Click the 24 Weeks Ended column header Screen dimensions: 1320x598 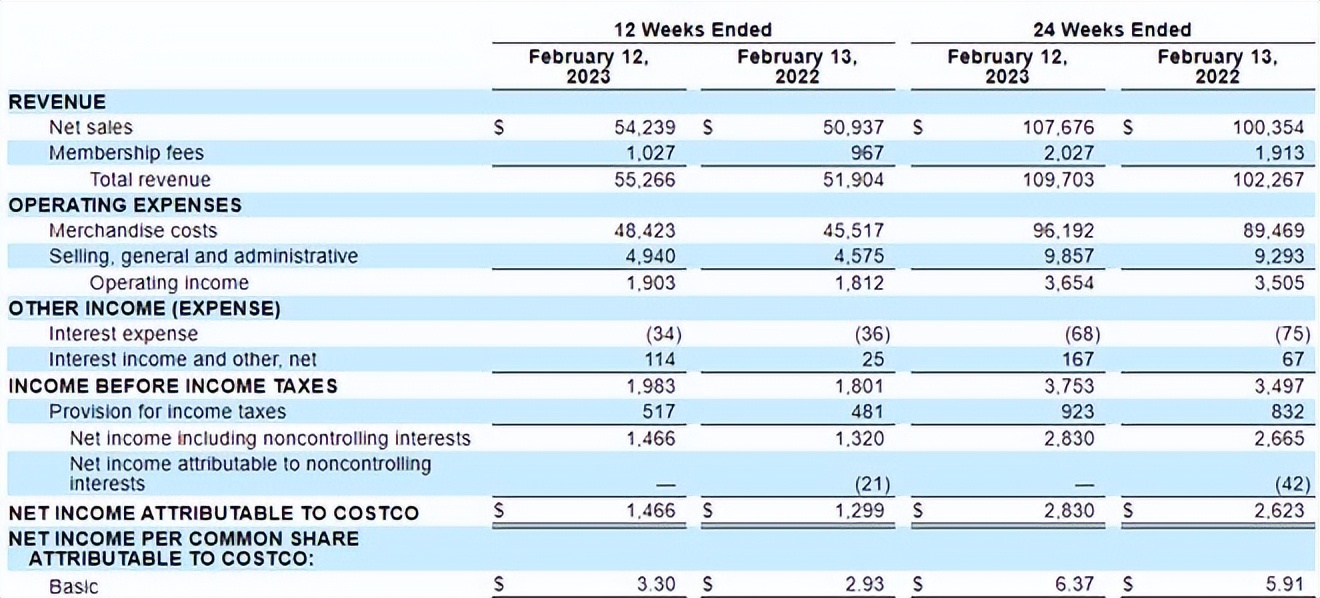coord(1112,29)
